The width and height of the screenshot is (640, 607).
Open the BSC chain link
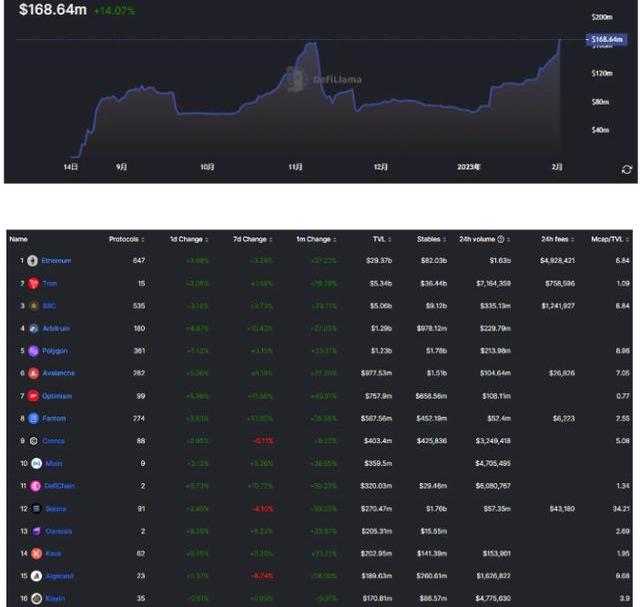pos(49,305)
